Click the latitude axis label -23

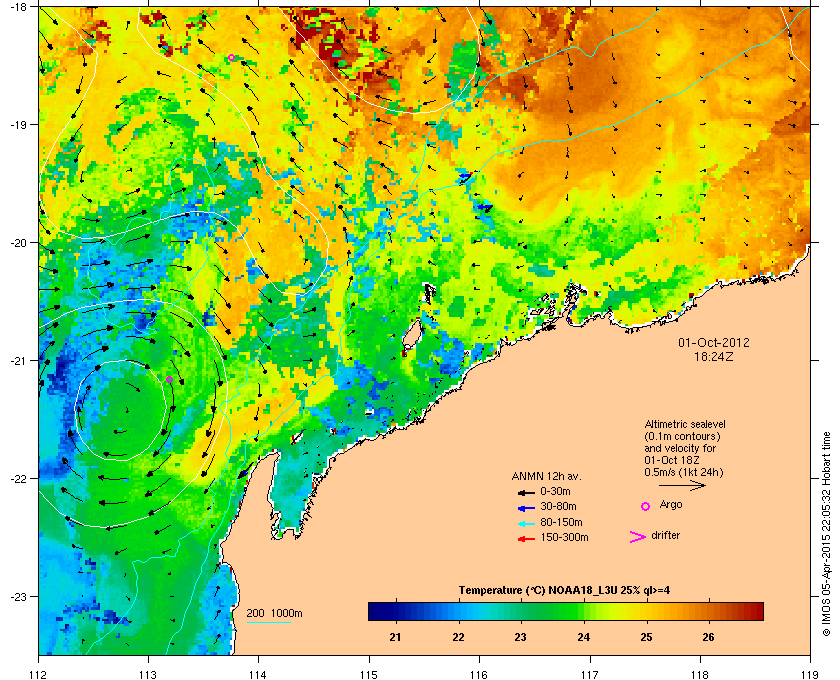click(x=17, y=596)
